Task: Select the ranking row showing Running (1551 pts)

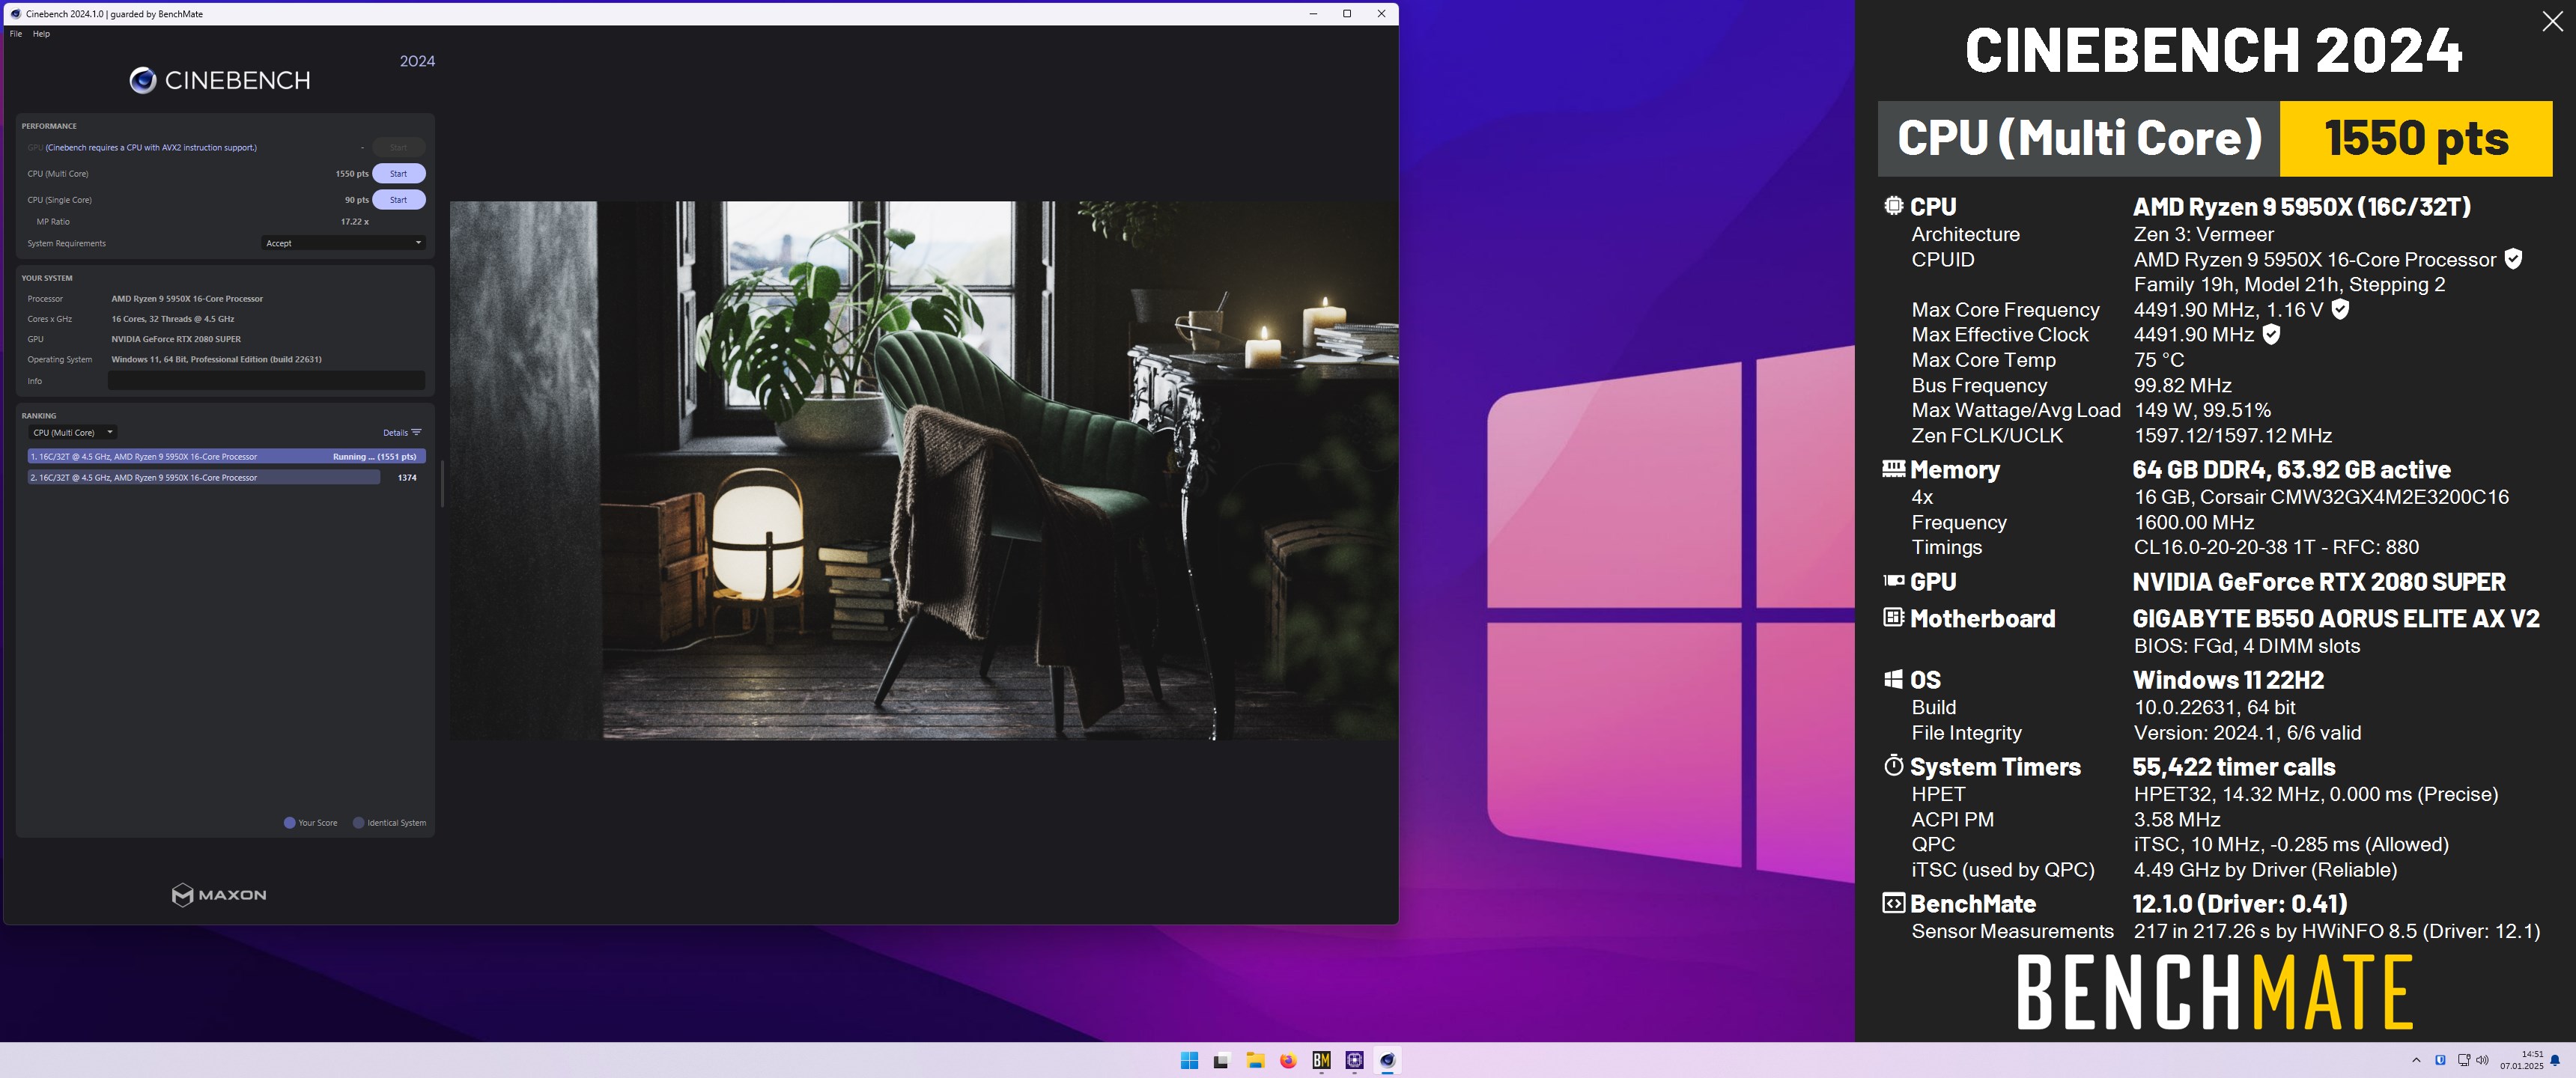Action: tap(227, 457)
